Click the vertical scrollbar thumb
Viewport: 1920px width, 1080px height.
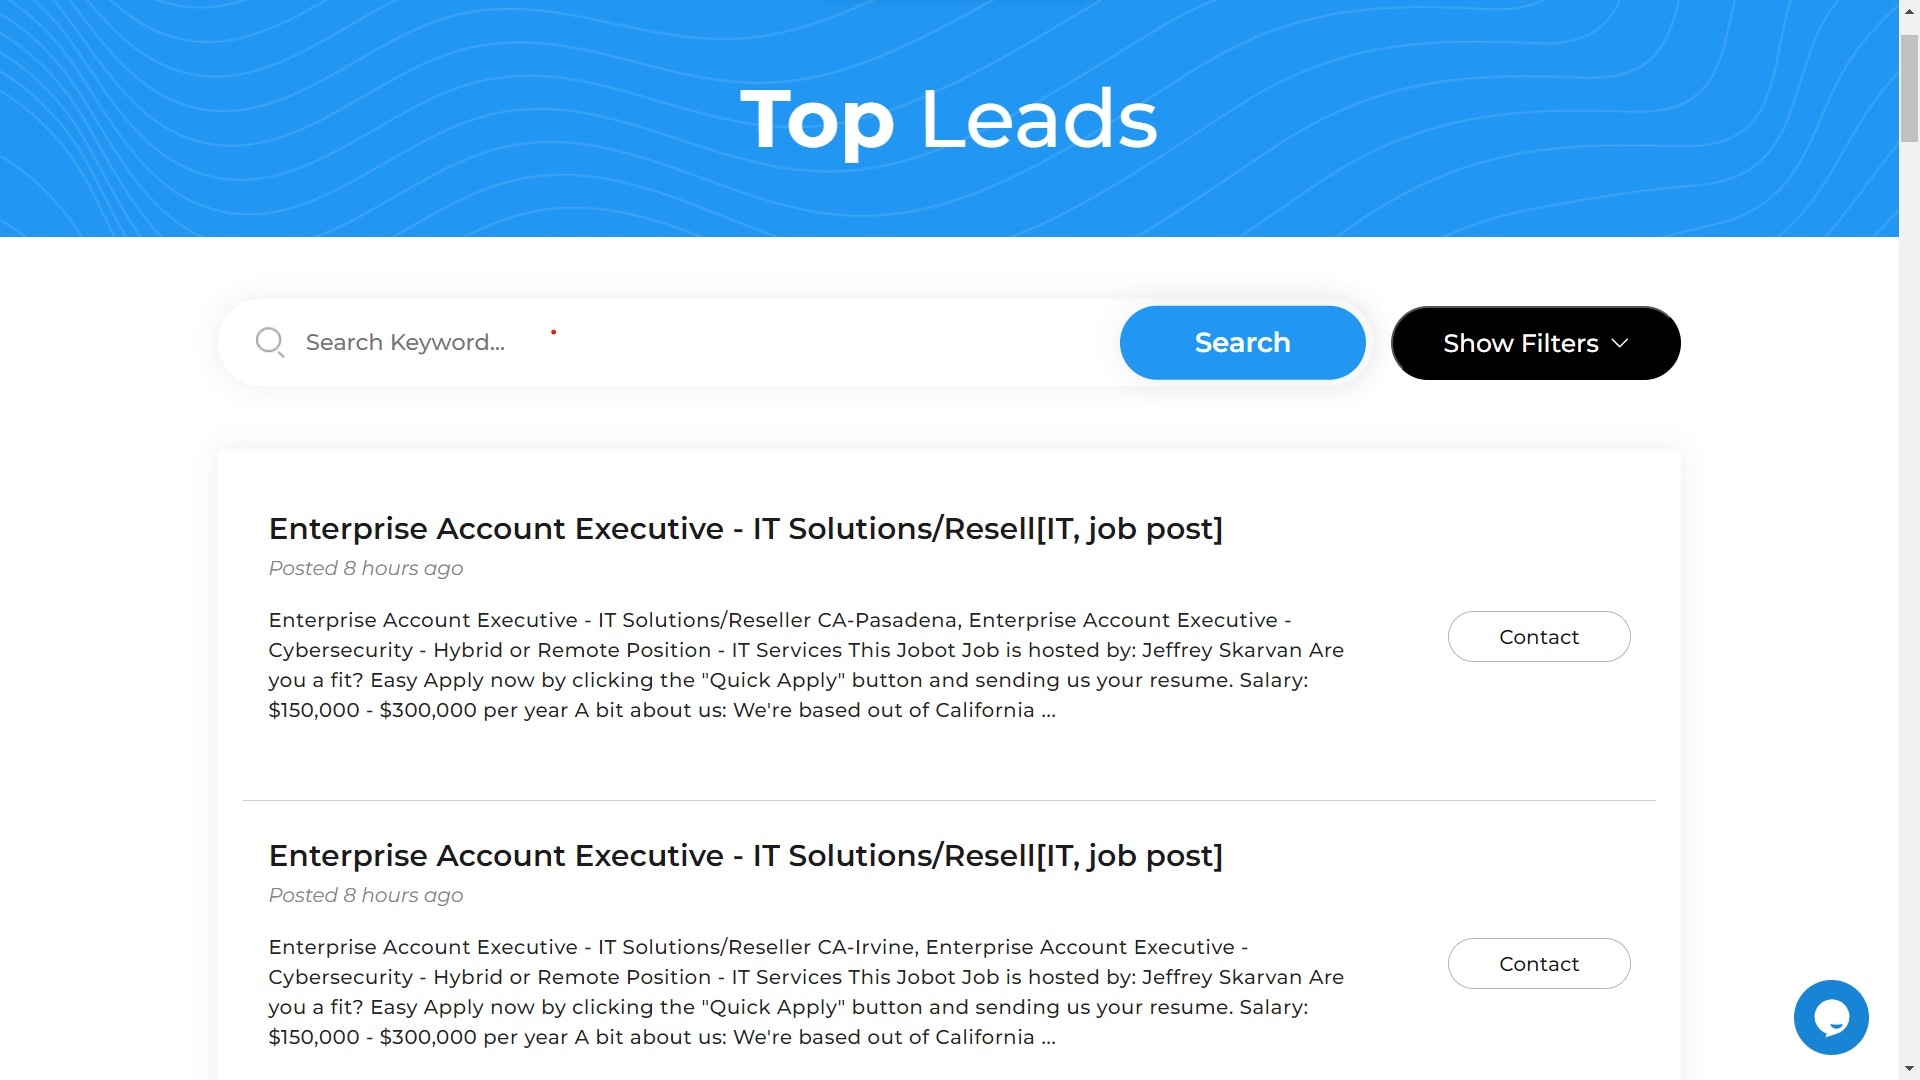(x=1909, y=88)
